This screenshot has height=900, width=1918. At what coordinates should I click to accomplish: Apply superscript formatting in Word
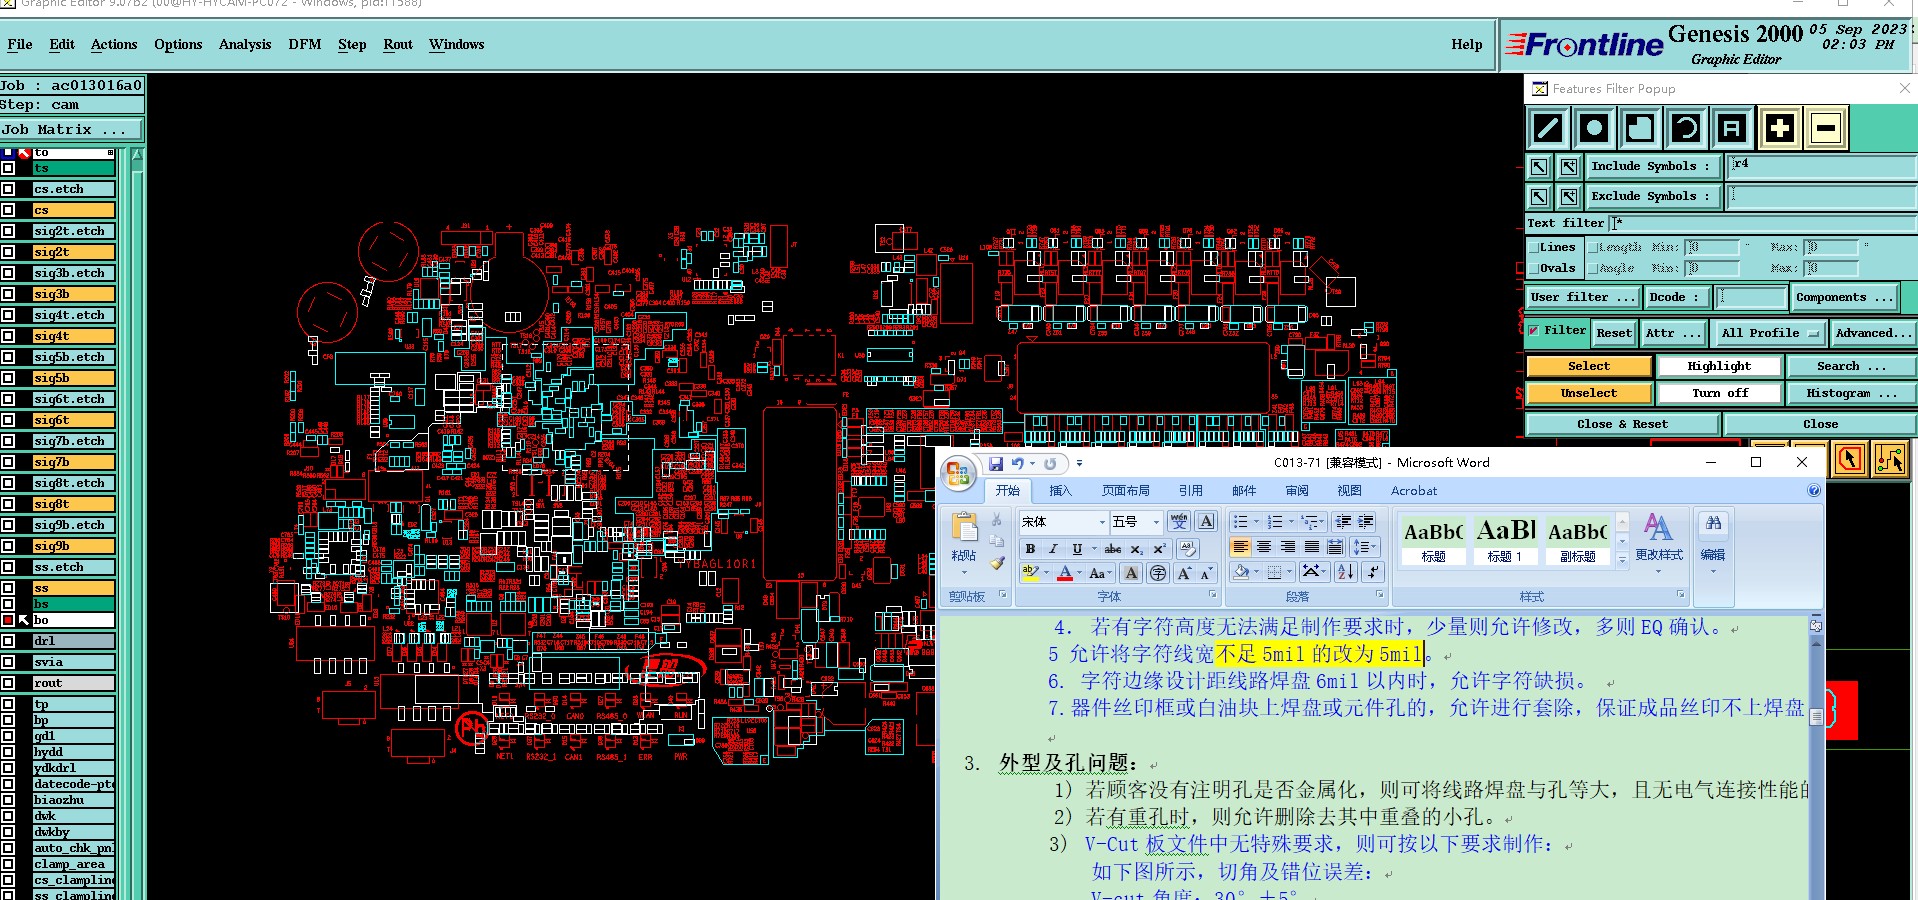pos(1159,549)
